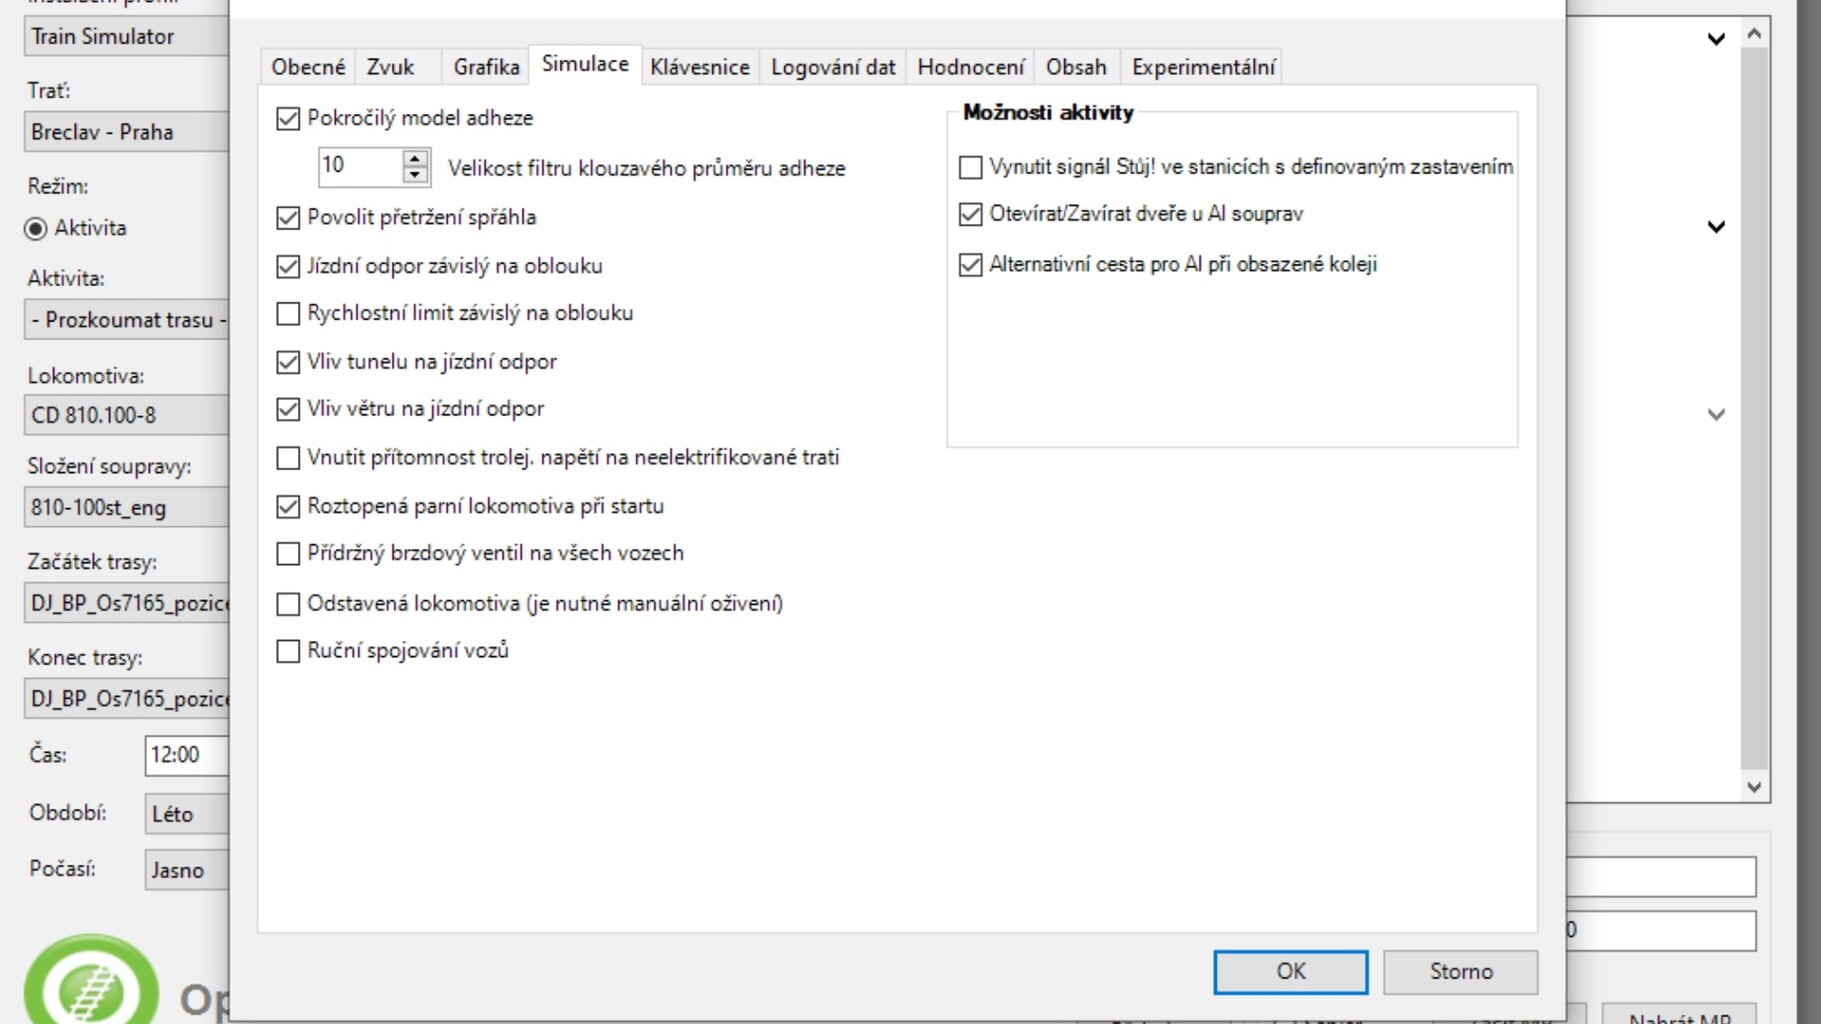Viewport: 1821px width, 1024px height.
Task: Toggle Pokročilý model adheze checkbox
Action: (288, 118)
